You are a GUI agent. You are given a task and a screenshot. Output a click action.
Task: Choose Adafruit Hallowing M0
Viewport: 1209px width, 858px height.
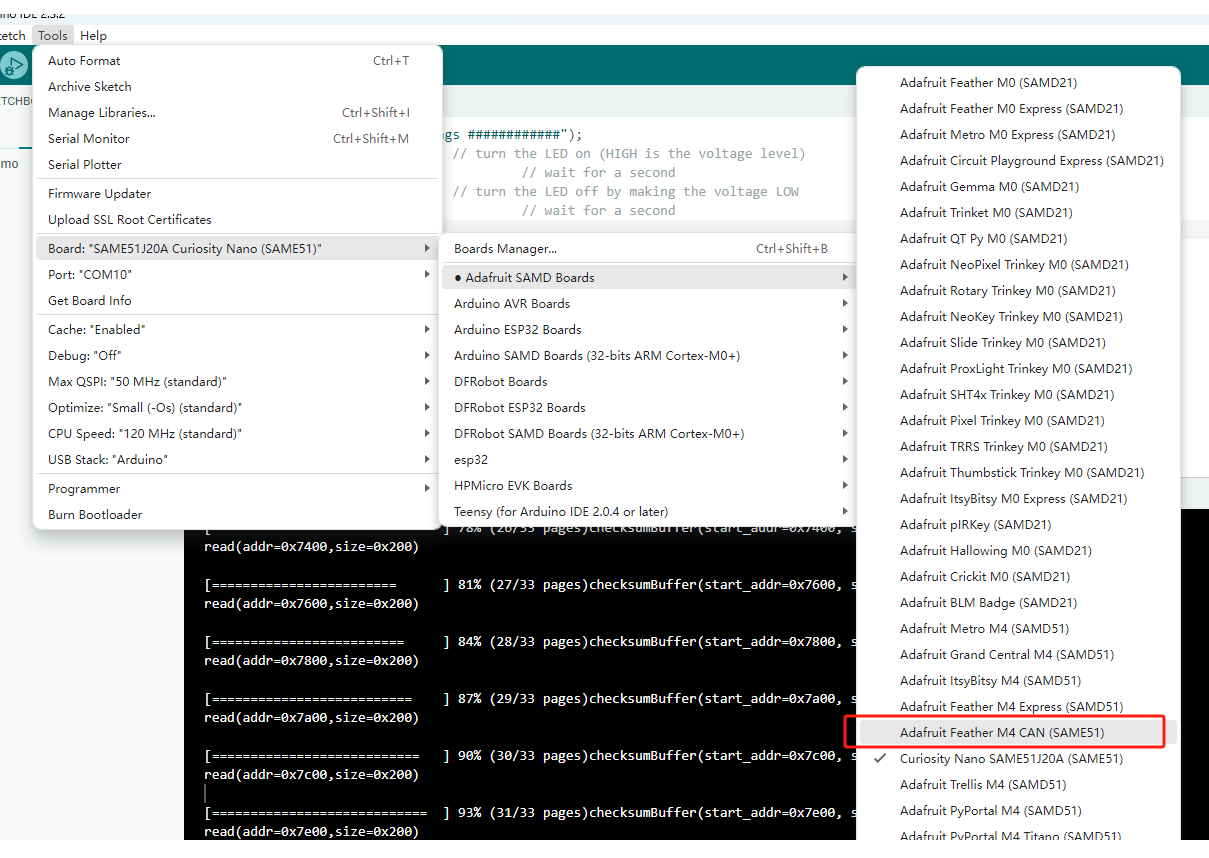coord(1018,551)
